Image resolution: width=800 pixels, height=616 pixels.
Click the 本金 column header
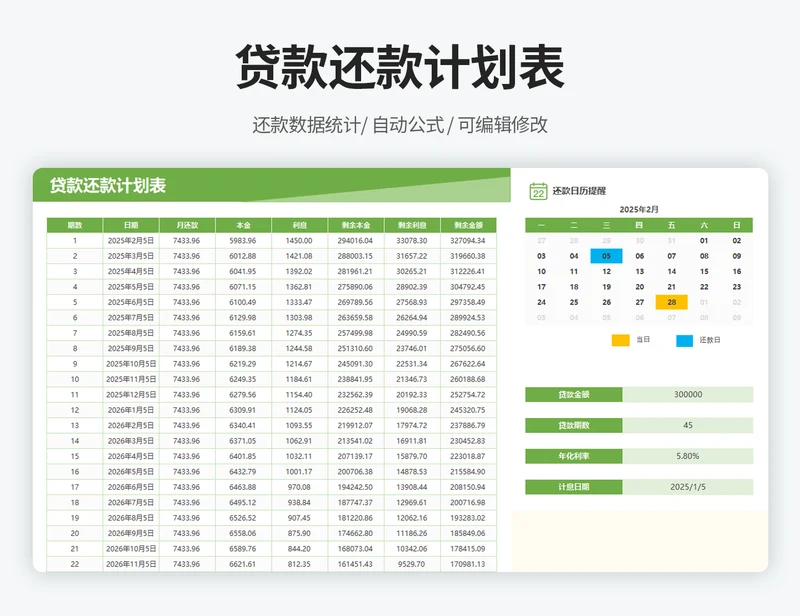pos(243,225)
